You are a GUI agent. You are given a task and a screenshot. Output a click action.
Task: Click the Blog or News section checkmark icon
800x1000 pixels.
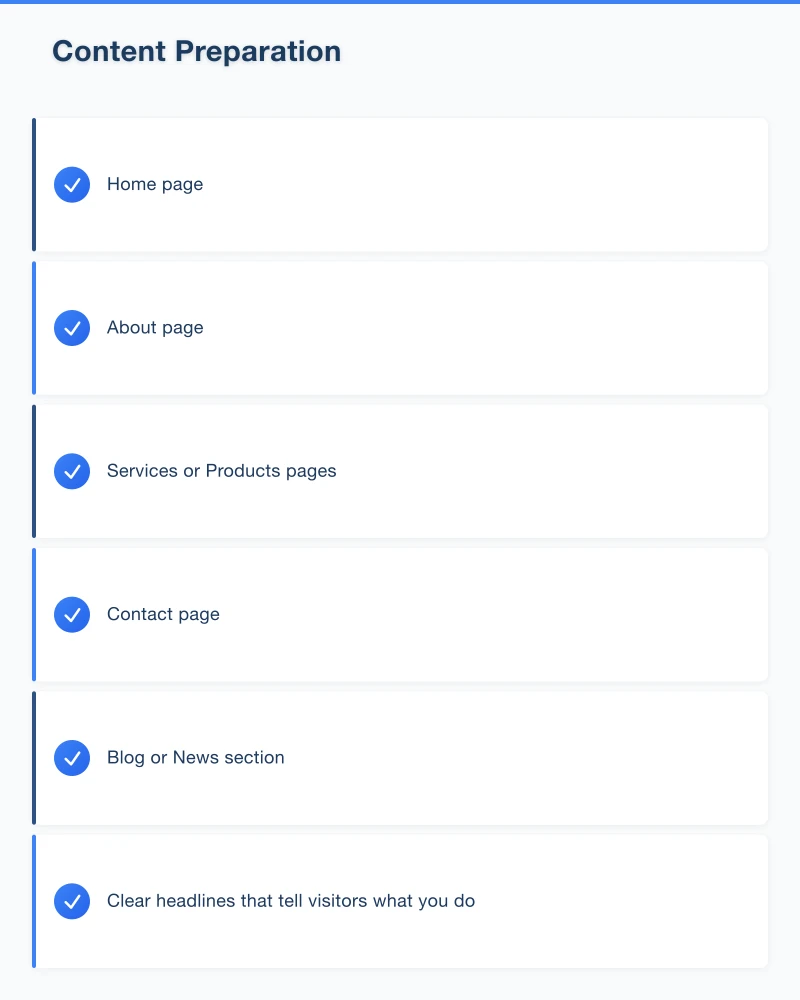(72, 758)
